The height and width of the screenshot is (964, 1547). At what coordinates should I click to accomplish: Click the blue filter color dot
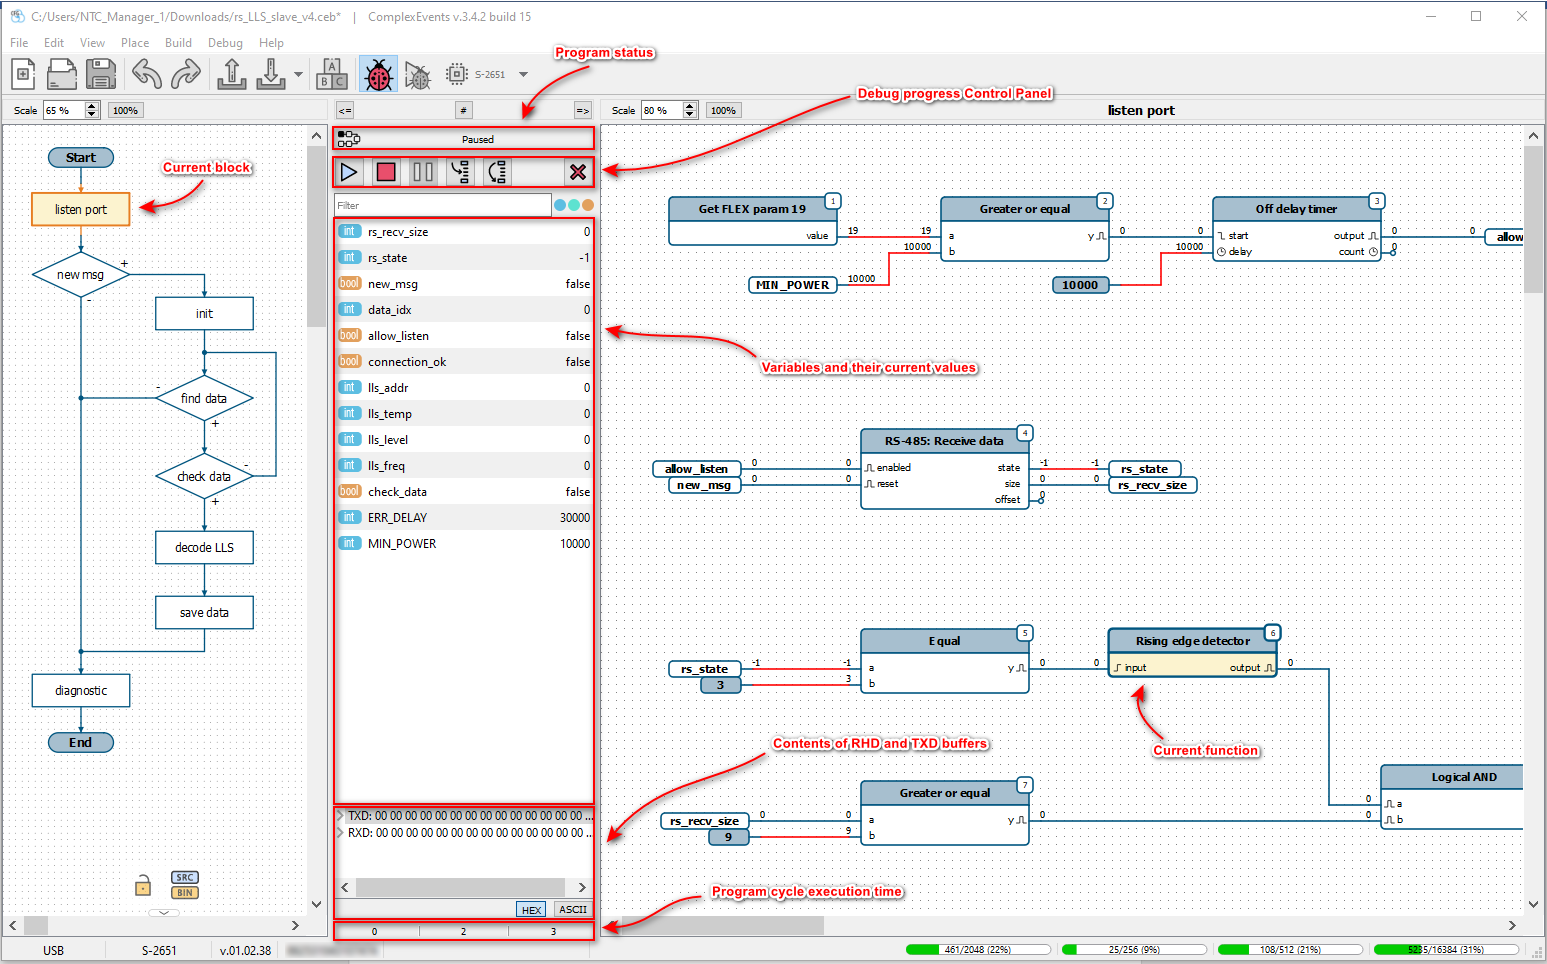[560, 205]
